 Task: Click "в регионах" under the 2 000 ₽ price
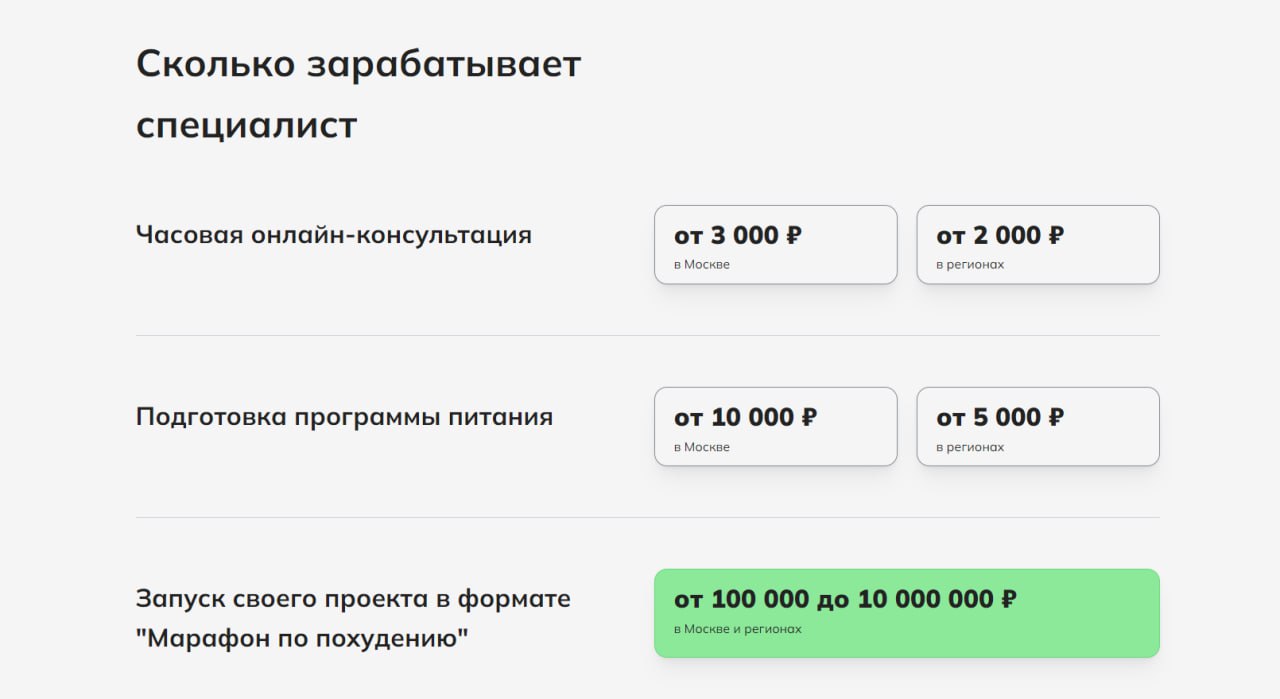pos(969,265)
